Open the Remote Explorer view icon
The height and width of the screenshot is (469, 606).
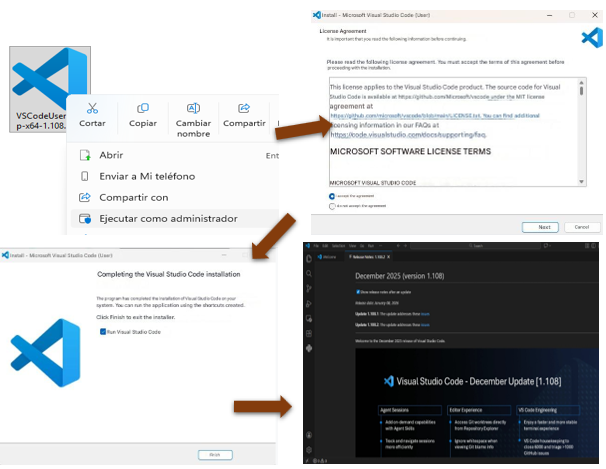click(x=309, y=319)
